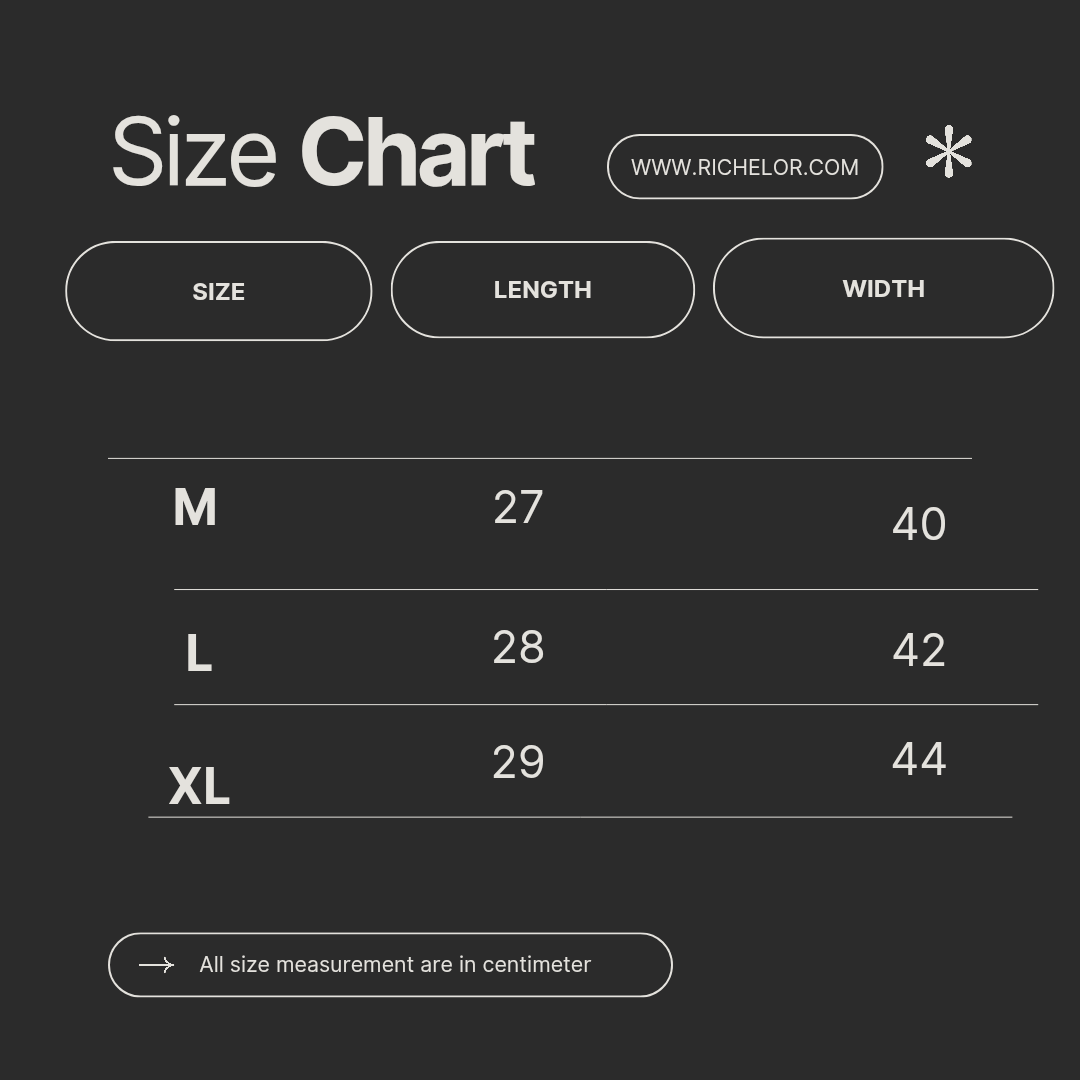Click the asterisk star icon
Viewport: 1080px width, 1080px height.
[948, 152]
